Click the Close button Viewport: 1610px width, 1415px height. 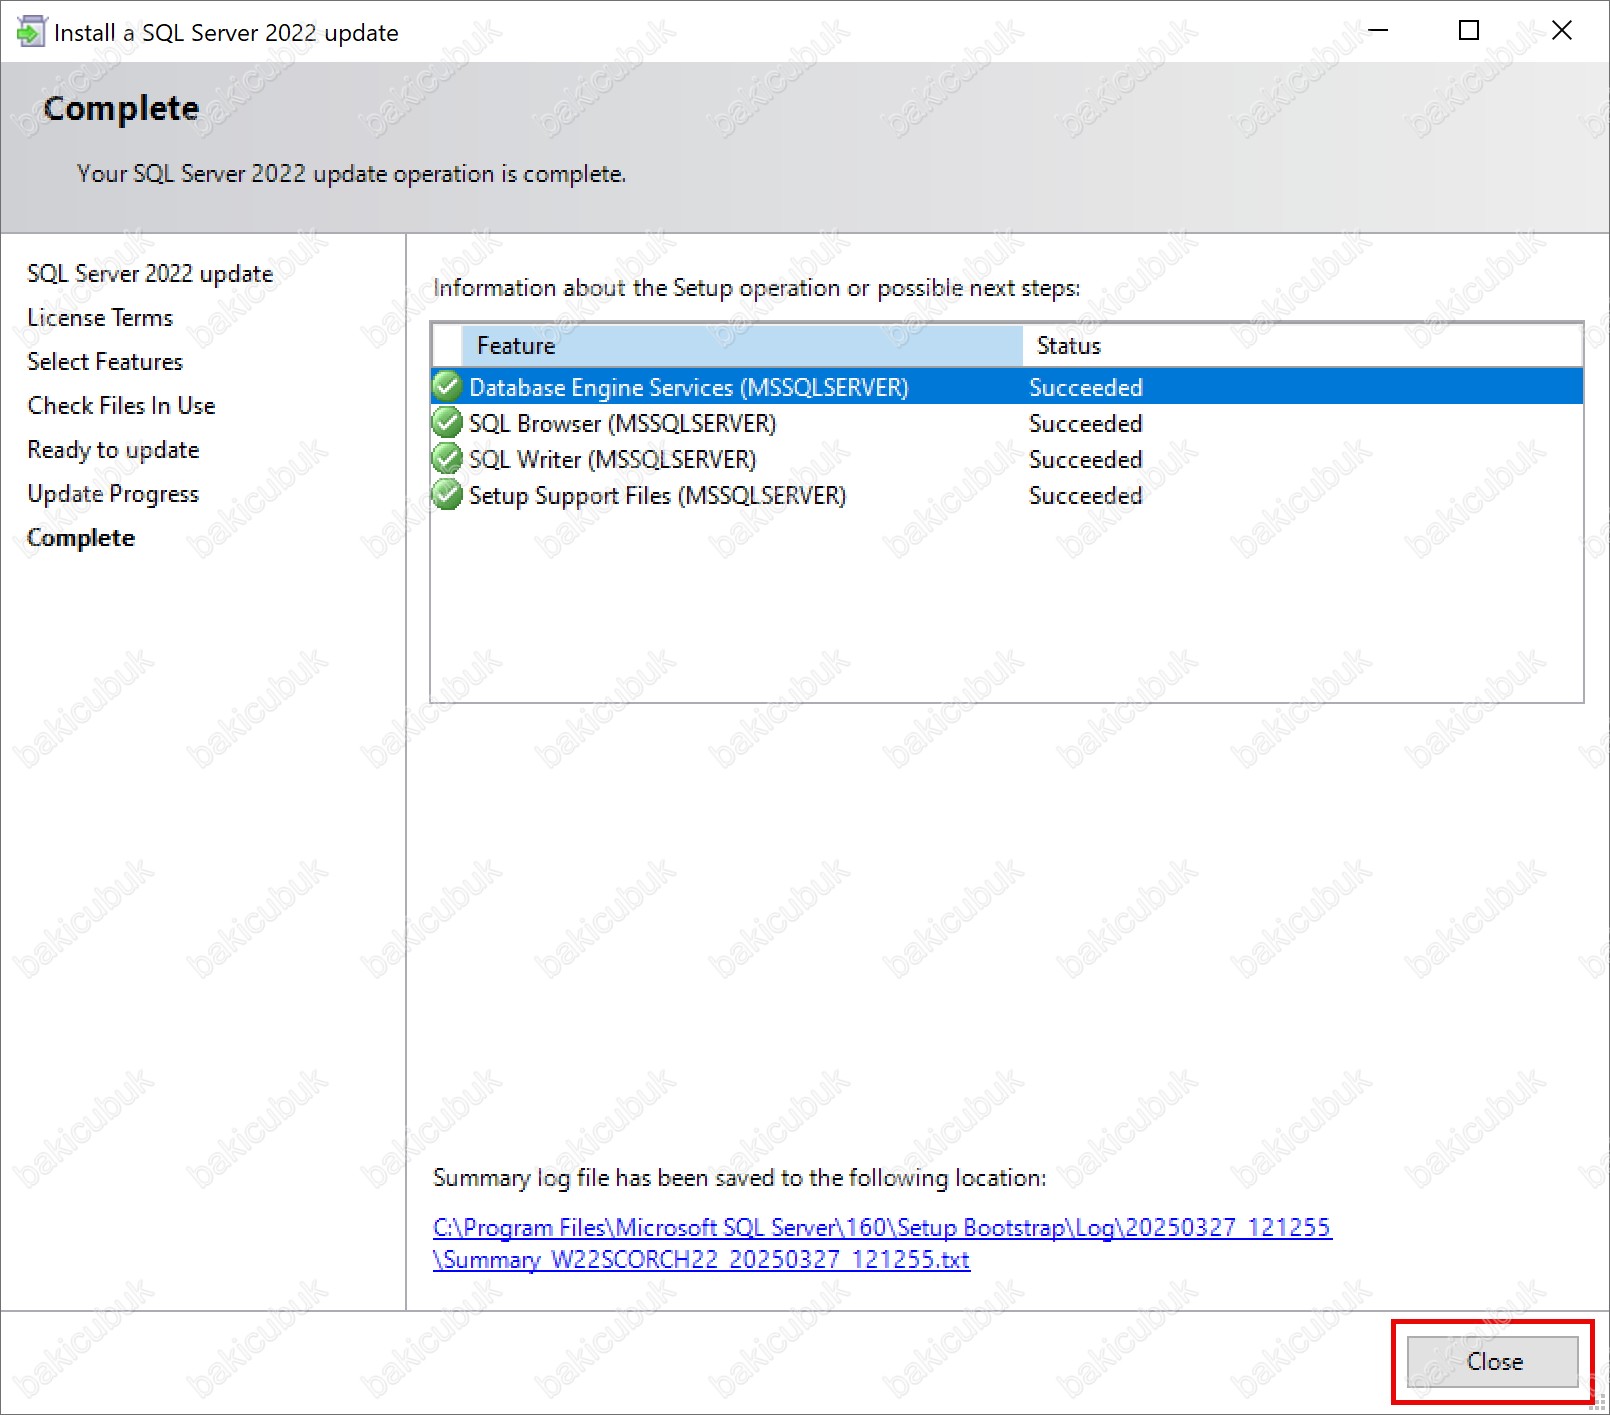click(1492, 1361)
